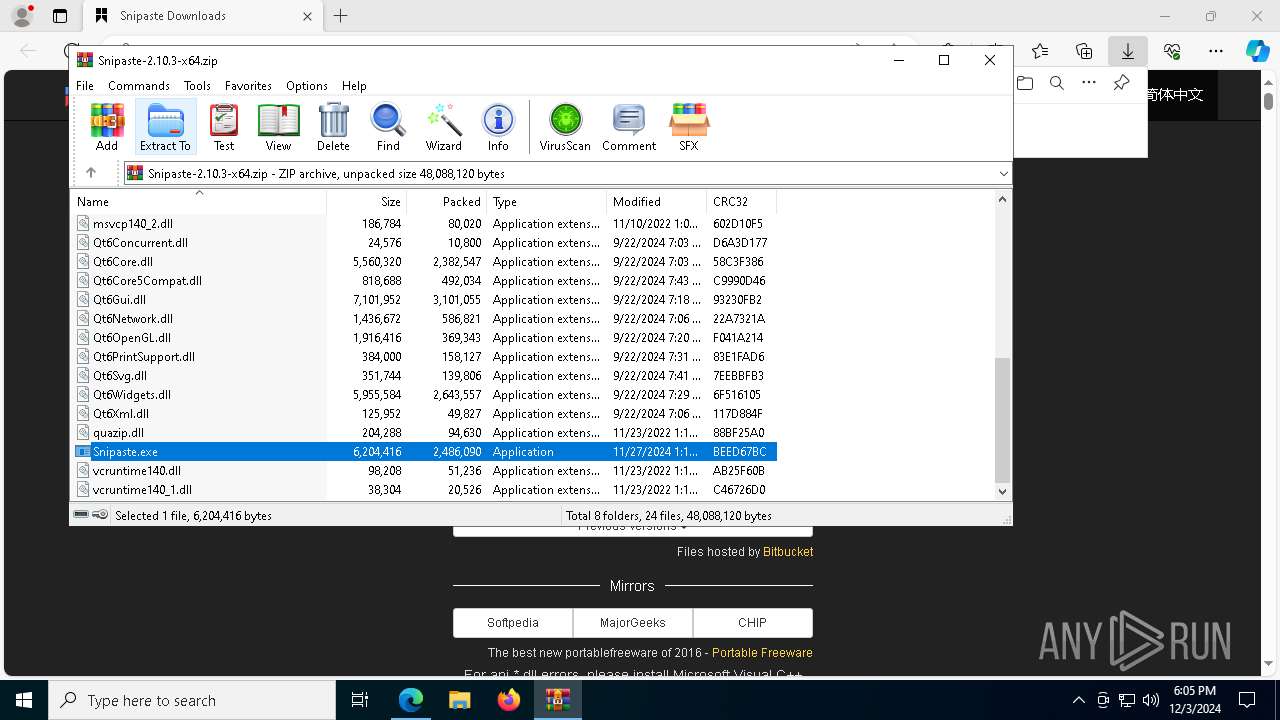Viewport: 1280px width, 720px height.
Task: Select quazip.dll file row
Action: (x=424, y=433)
